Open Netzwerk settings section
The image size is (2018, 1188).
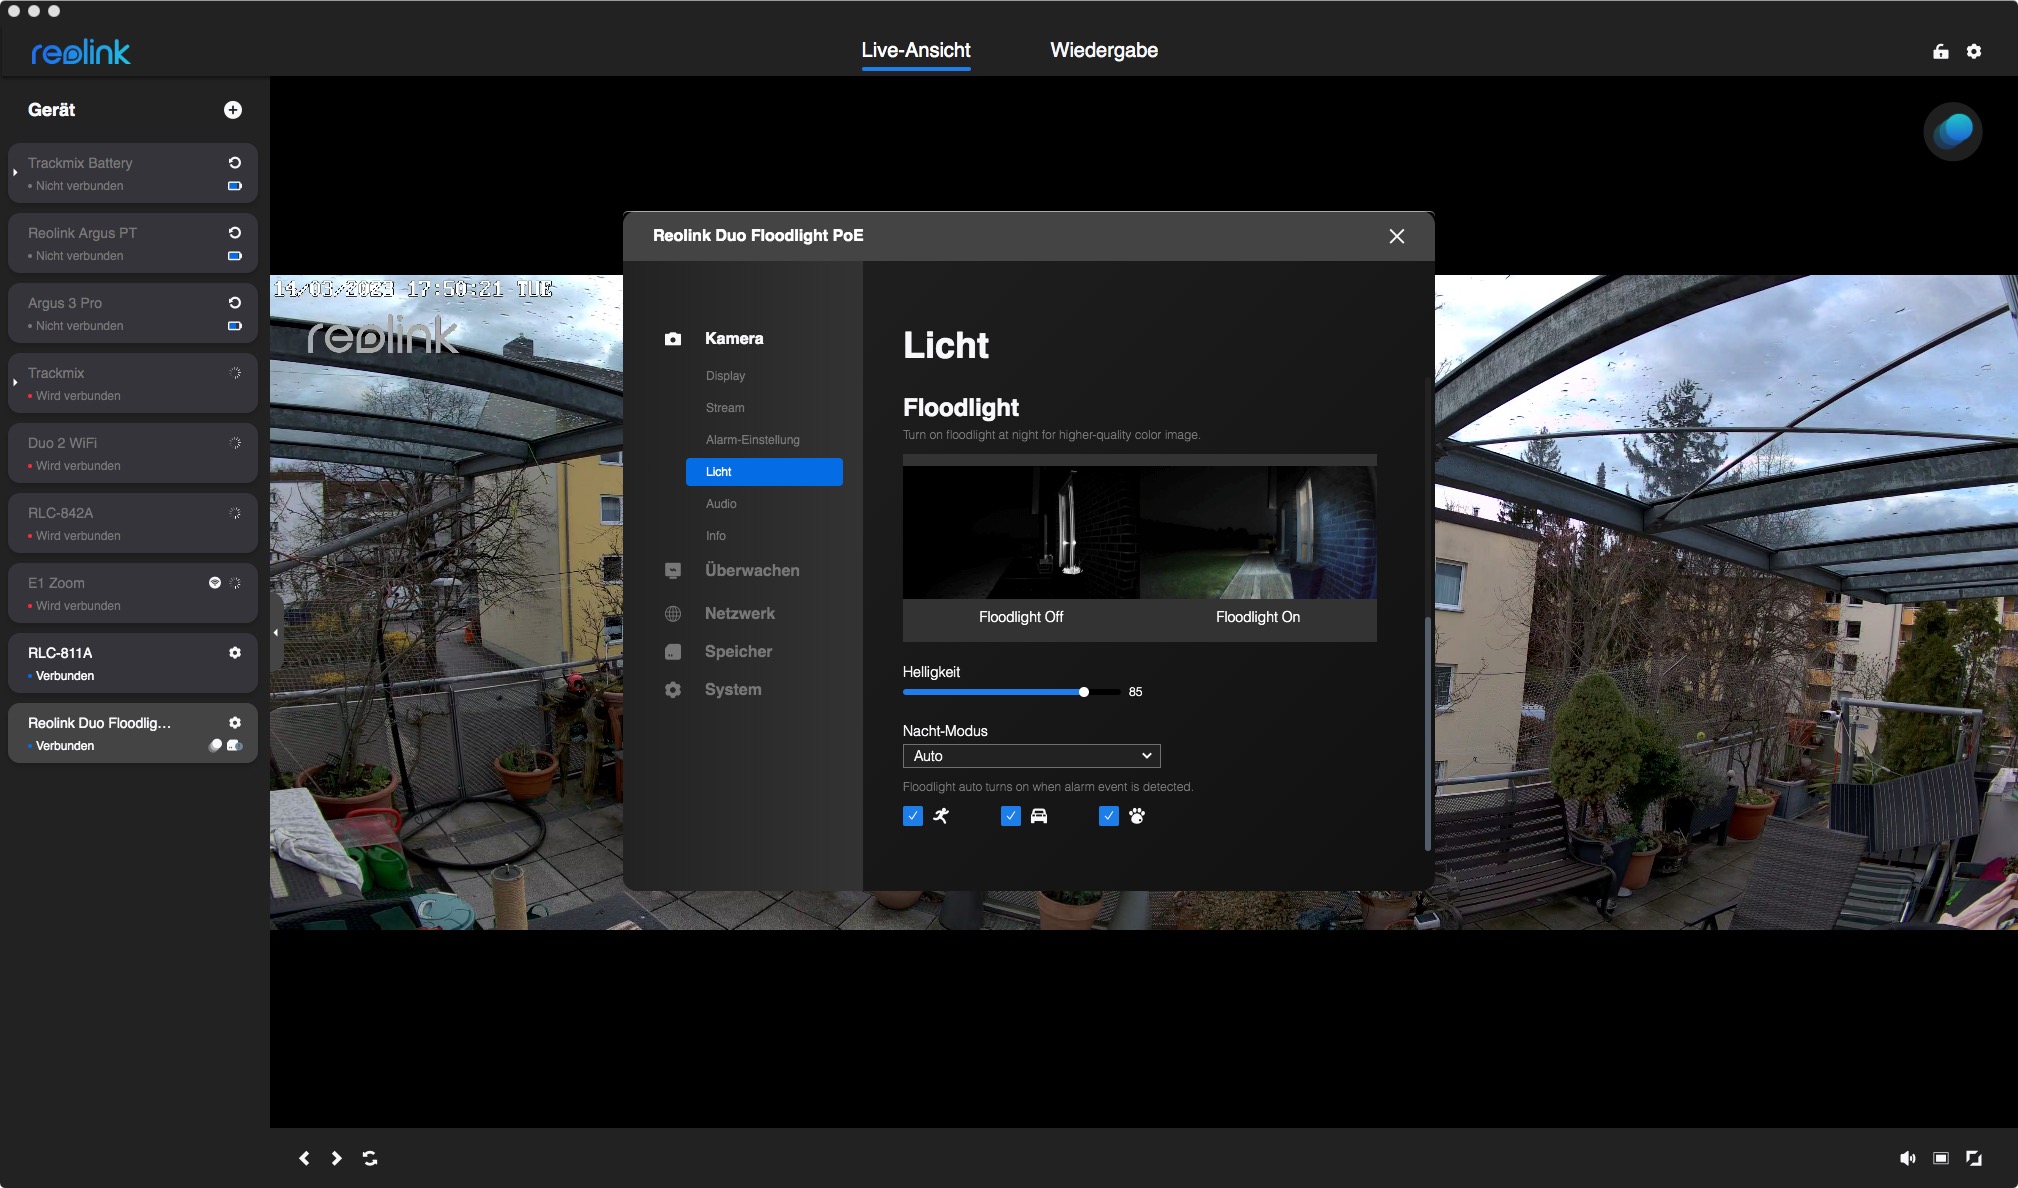(x=739, y=613)
